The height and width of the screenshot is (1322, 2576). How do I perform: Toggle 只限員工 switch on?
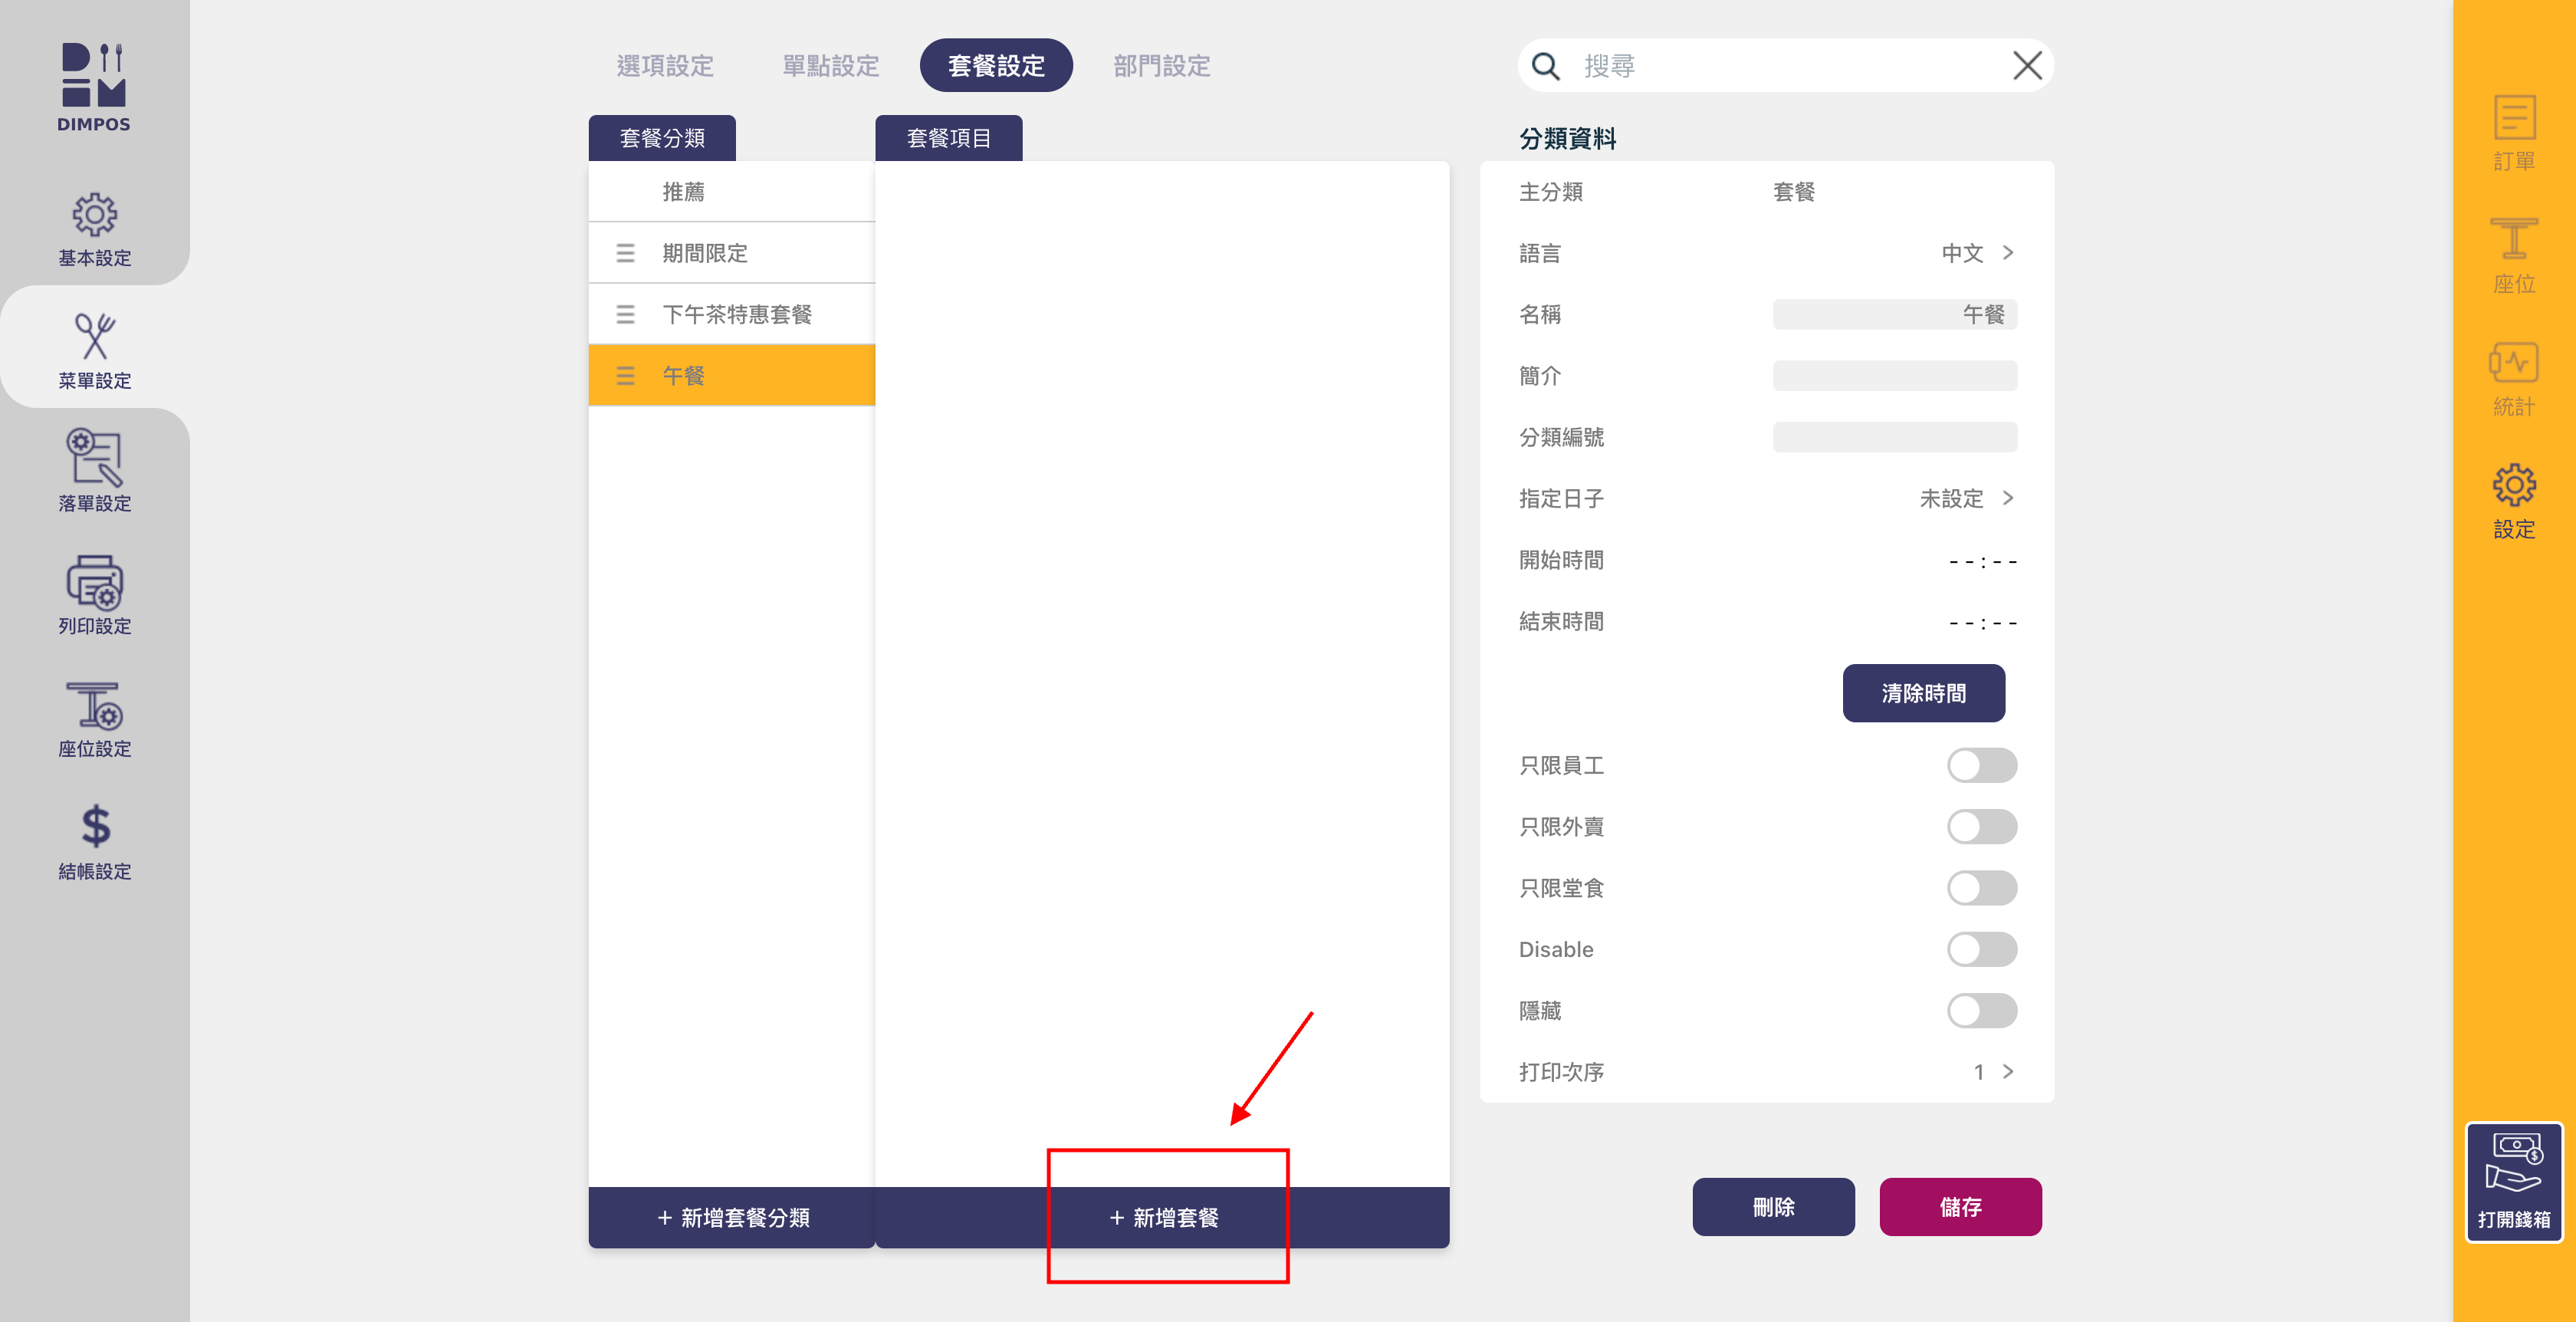coord(1980,766)
